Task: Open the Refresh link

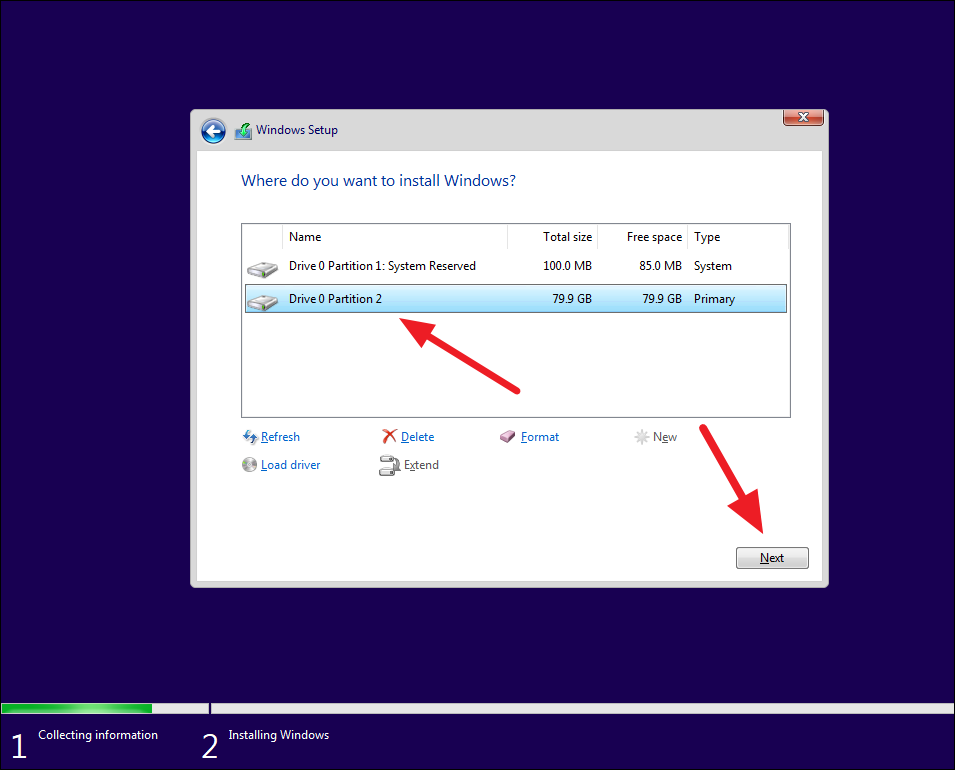Action: [x=280, y=437]
